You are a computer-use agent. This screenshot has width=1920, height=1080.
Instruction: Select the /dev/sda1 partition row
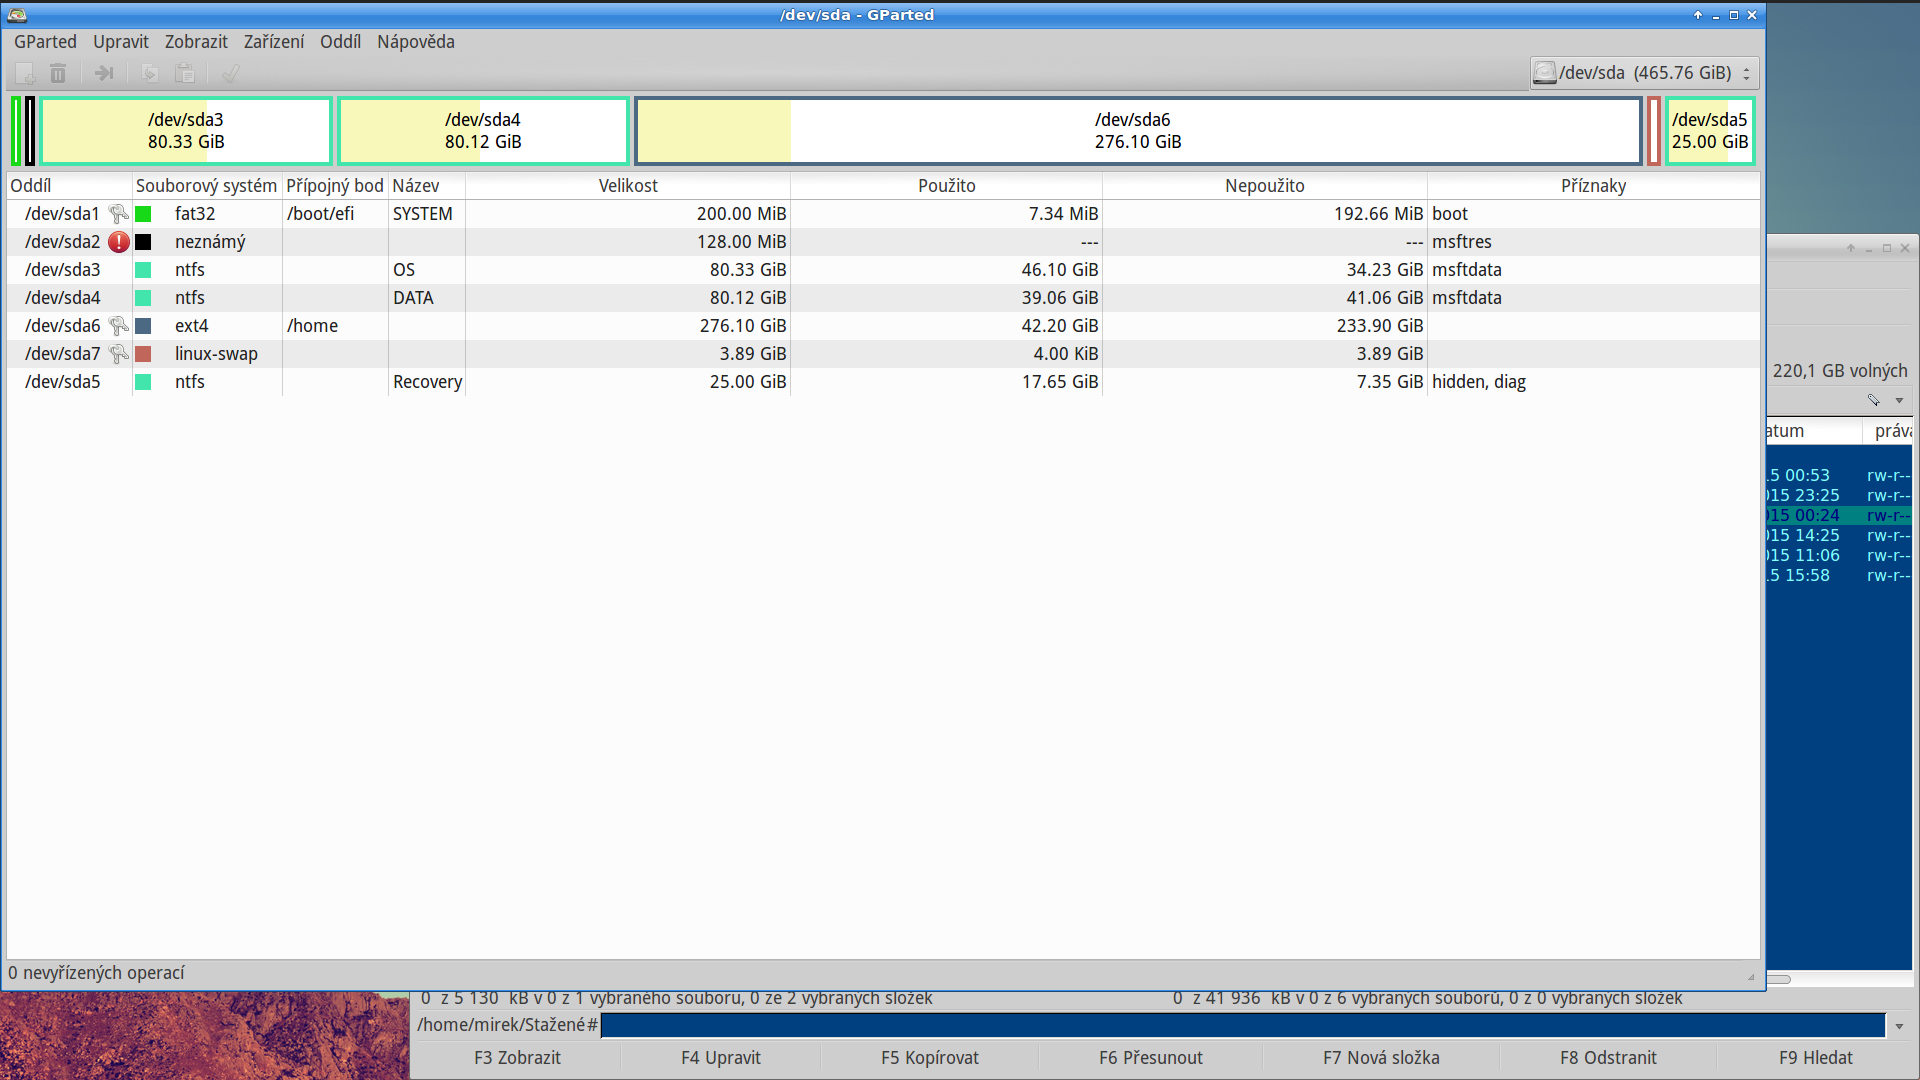click(x=883, y=214)
